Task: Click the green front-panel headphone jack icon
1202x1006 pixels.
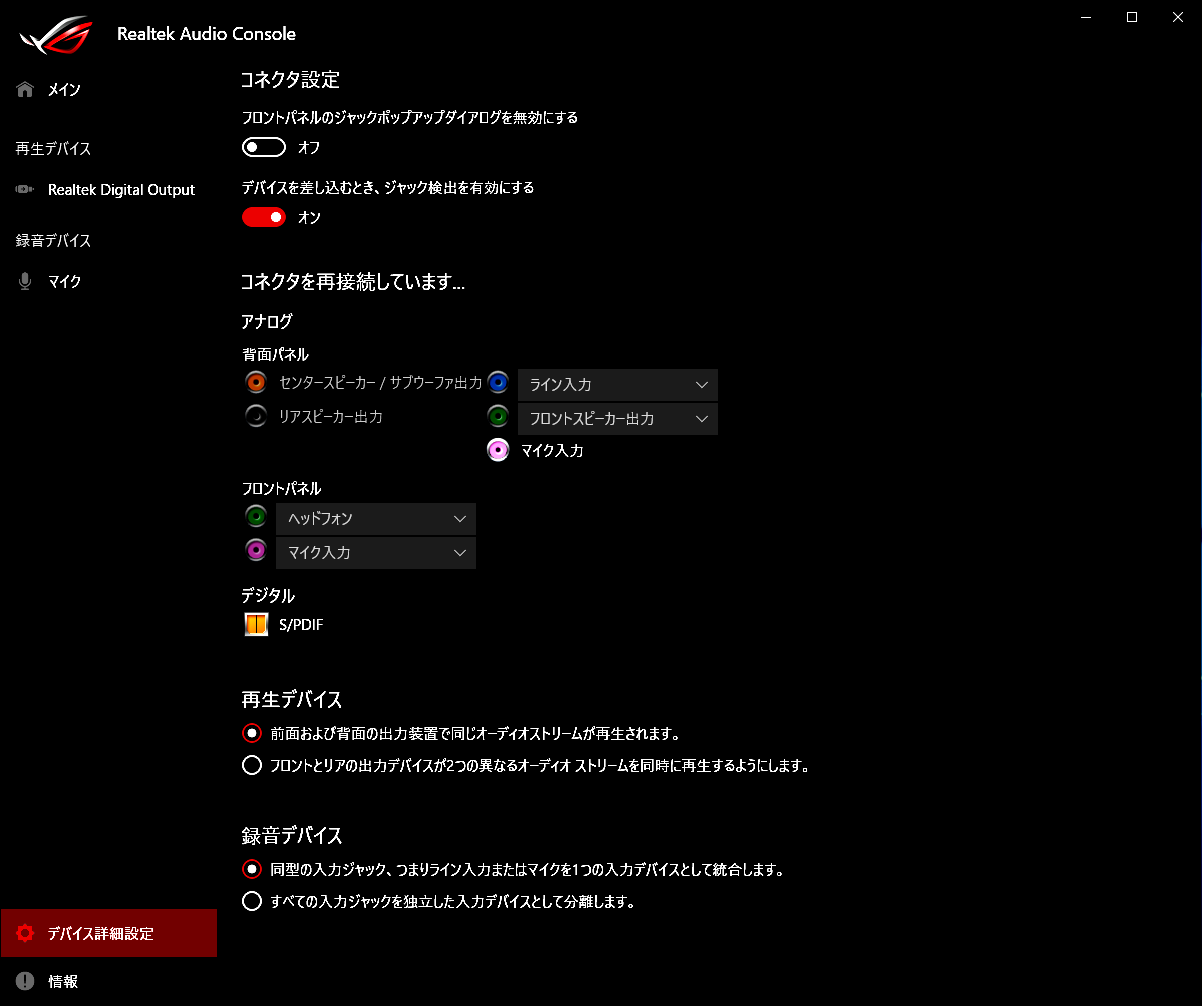Action: pos(256,517)
